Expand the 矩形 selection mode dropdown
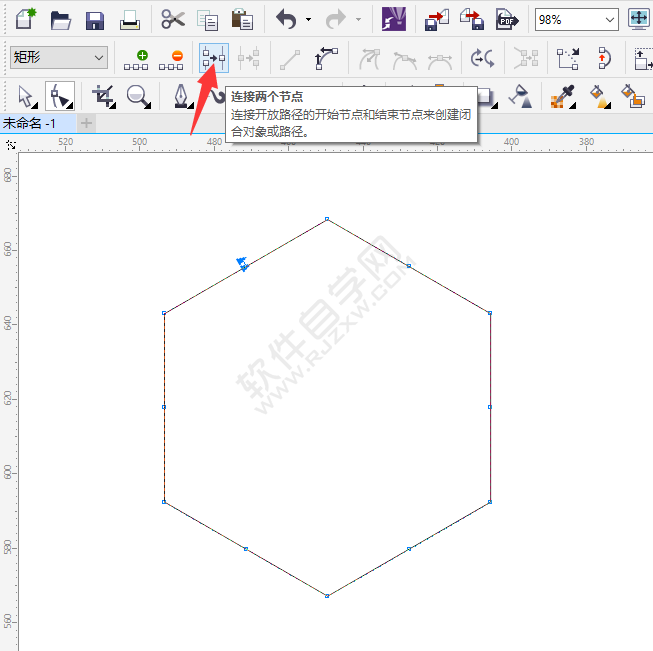The height and width of the screenshot is (651, 653). pos(97,59)
